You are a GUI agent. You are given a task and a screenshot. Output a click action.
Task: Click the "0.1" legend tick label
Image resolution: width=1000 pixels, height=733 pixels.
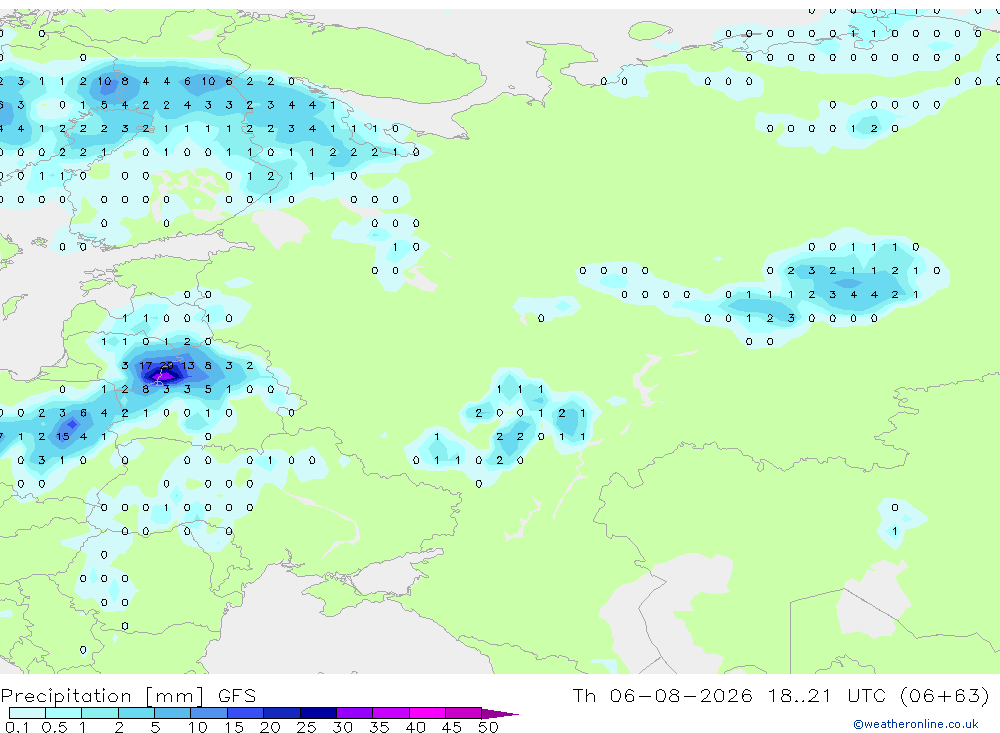[17, 727]
